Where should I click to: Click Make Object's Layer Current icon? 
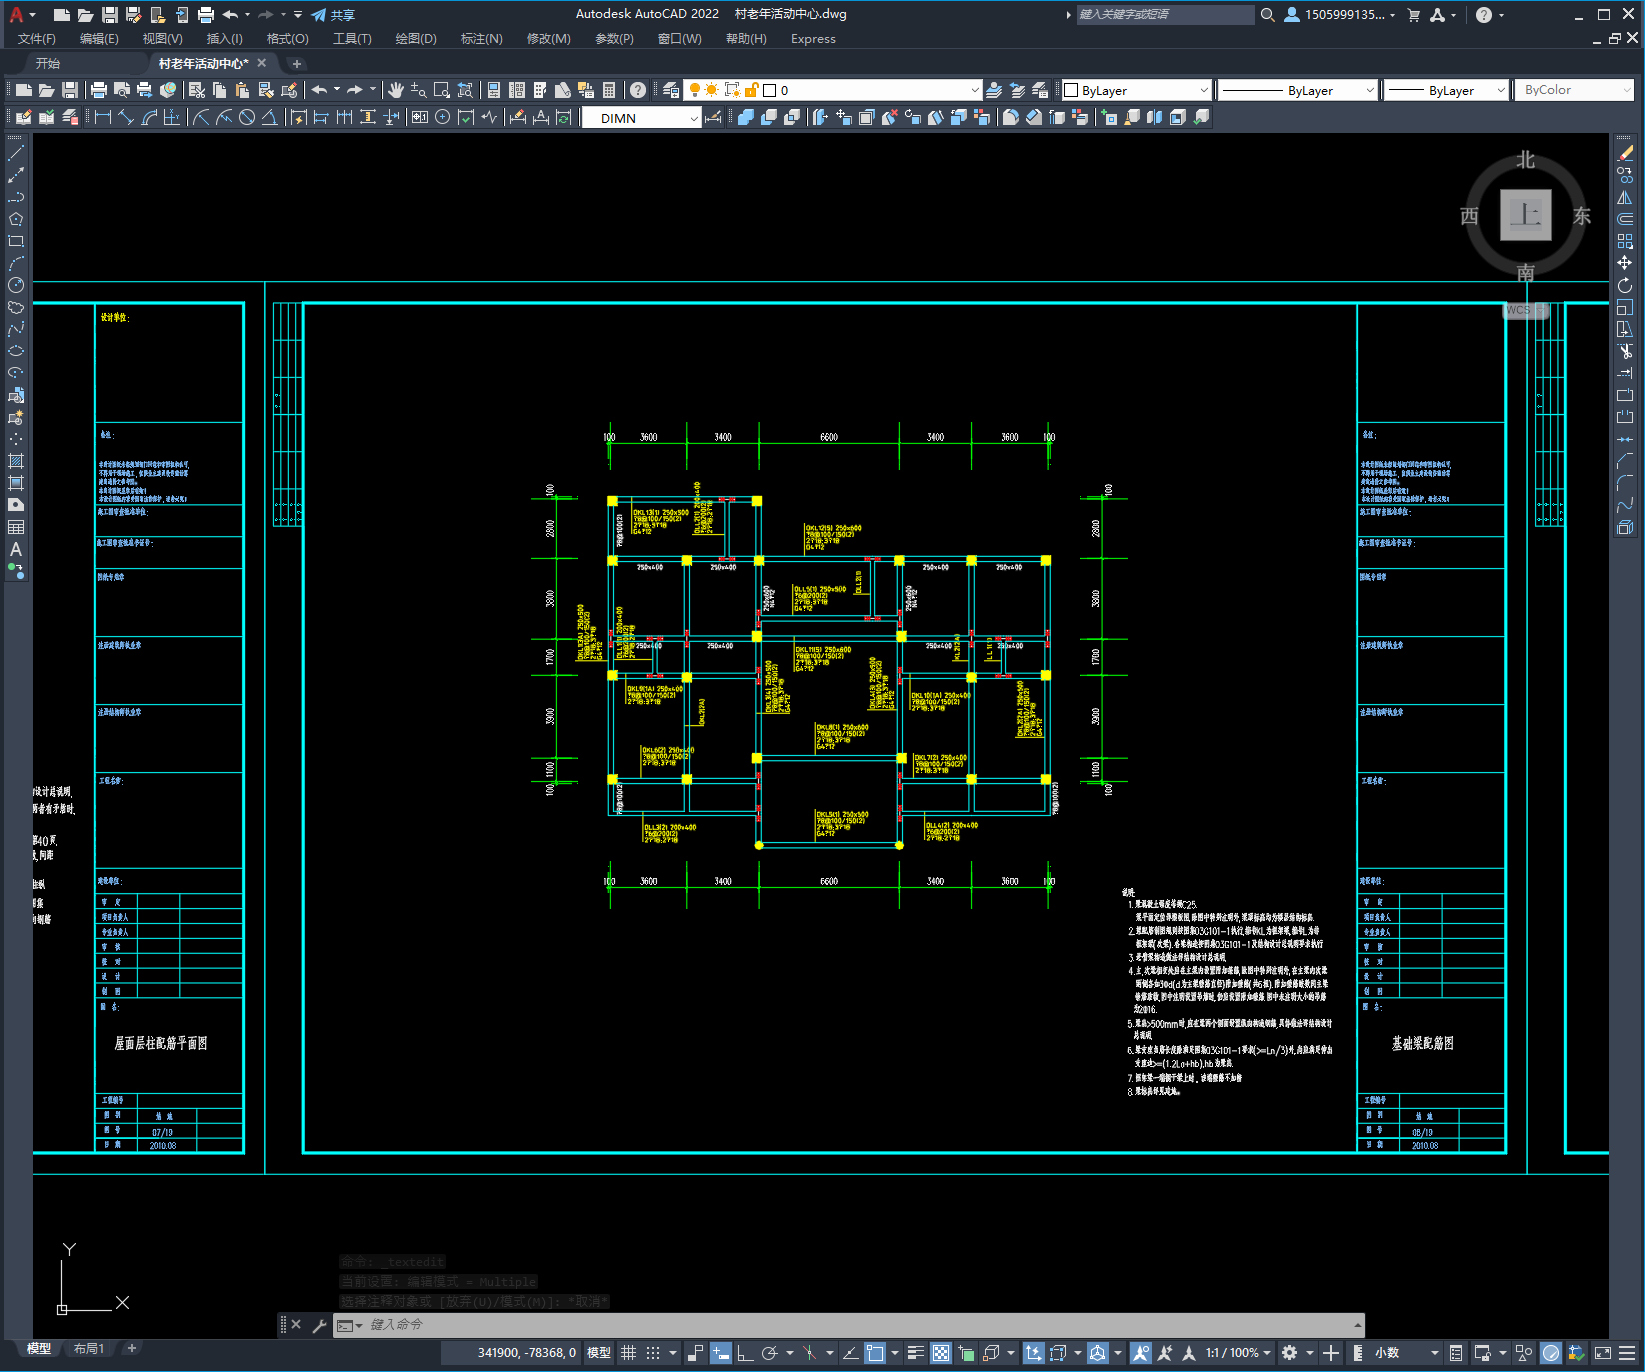coord(995,90)
